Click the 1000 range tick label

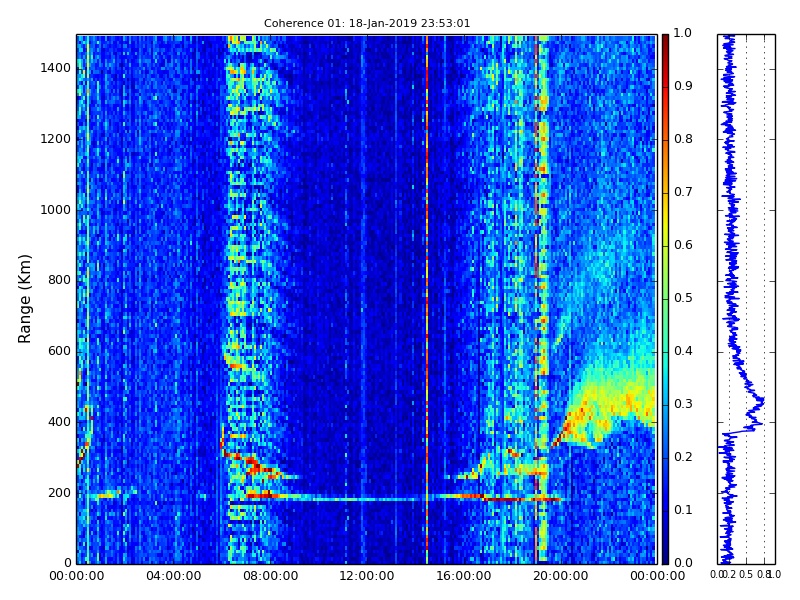coord(56,210)
